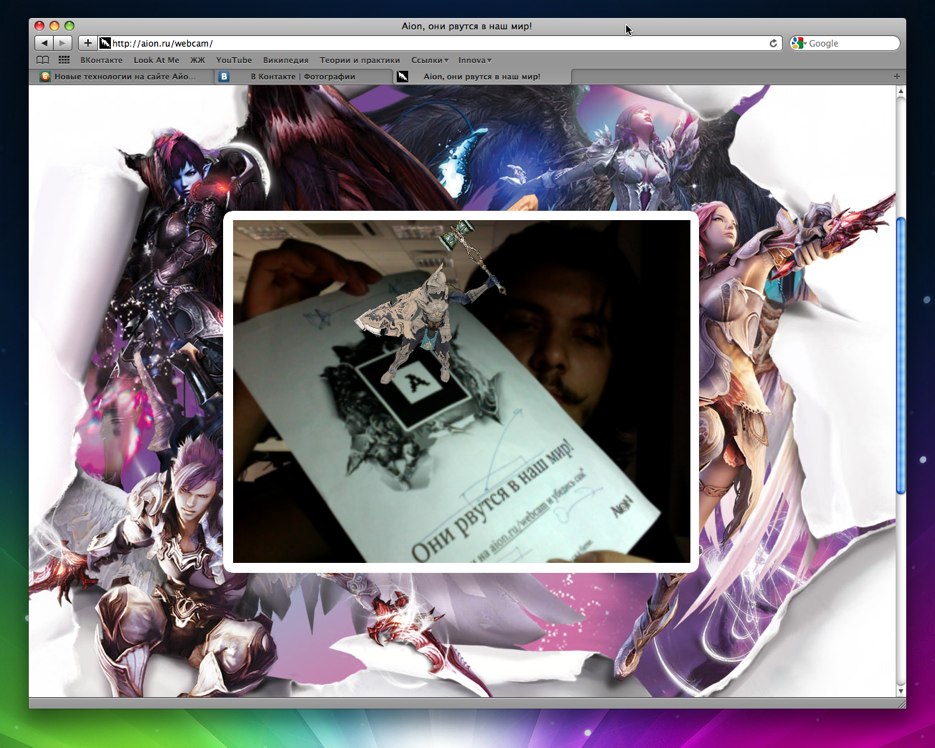Click the vertical scrollbar thumb
Image resolution: width=935 pixels, height=748 pixels.
tap(900, 356)
